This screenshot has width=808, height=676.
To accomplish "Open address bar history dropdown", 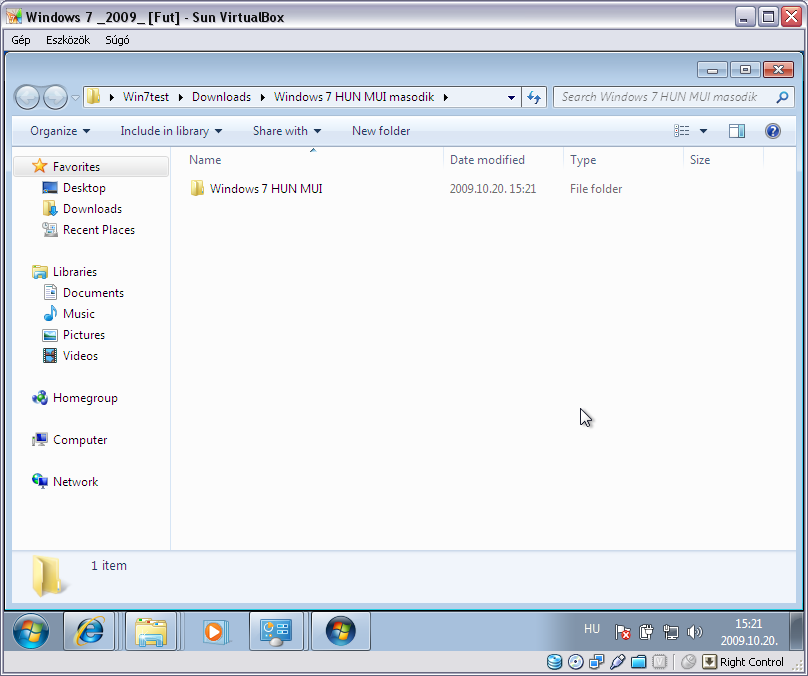I will click(511, 97).
